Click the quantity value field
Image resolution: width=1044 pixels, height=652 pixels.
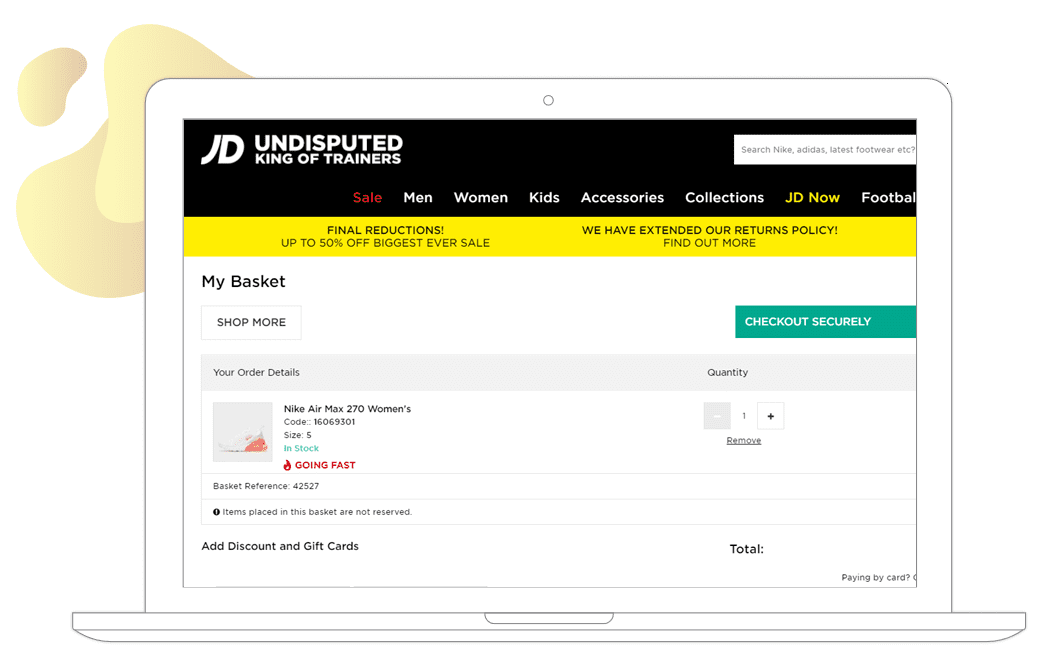744,416
